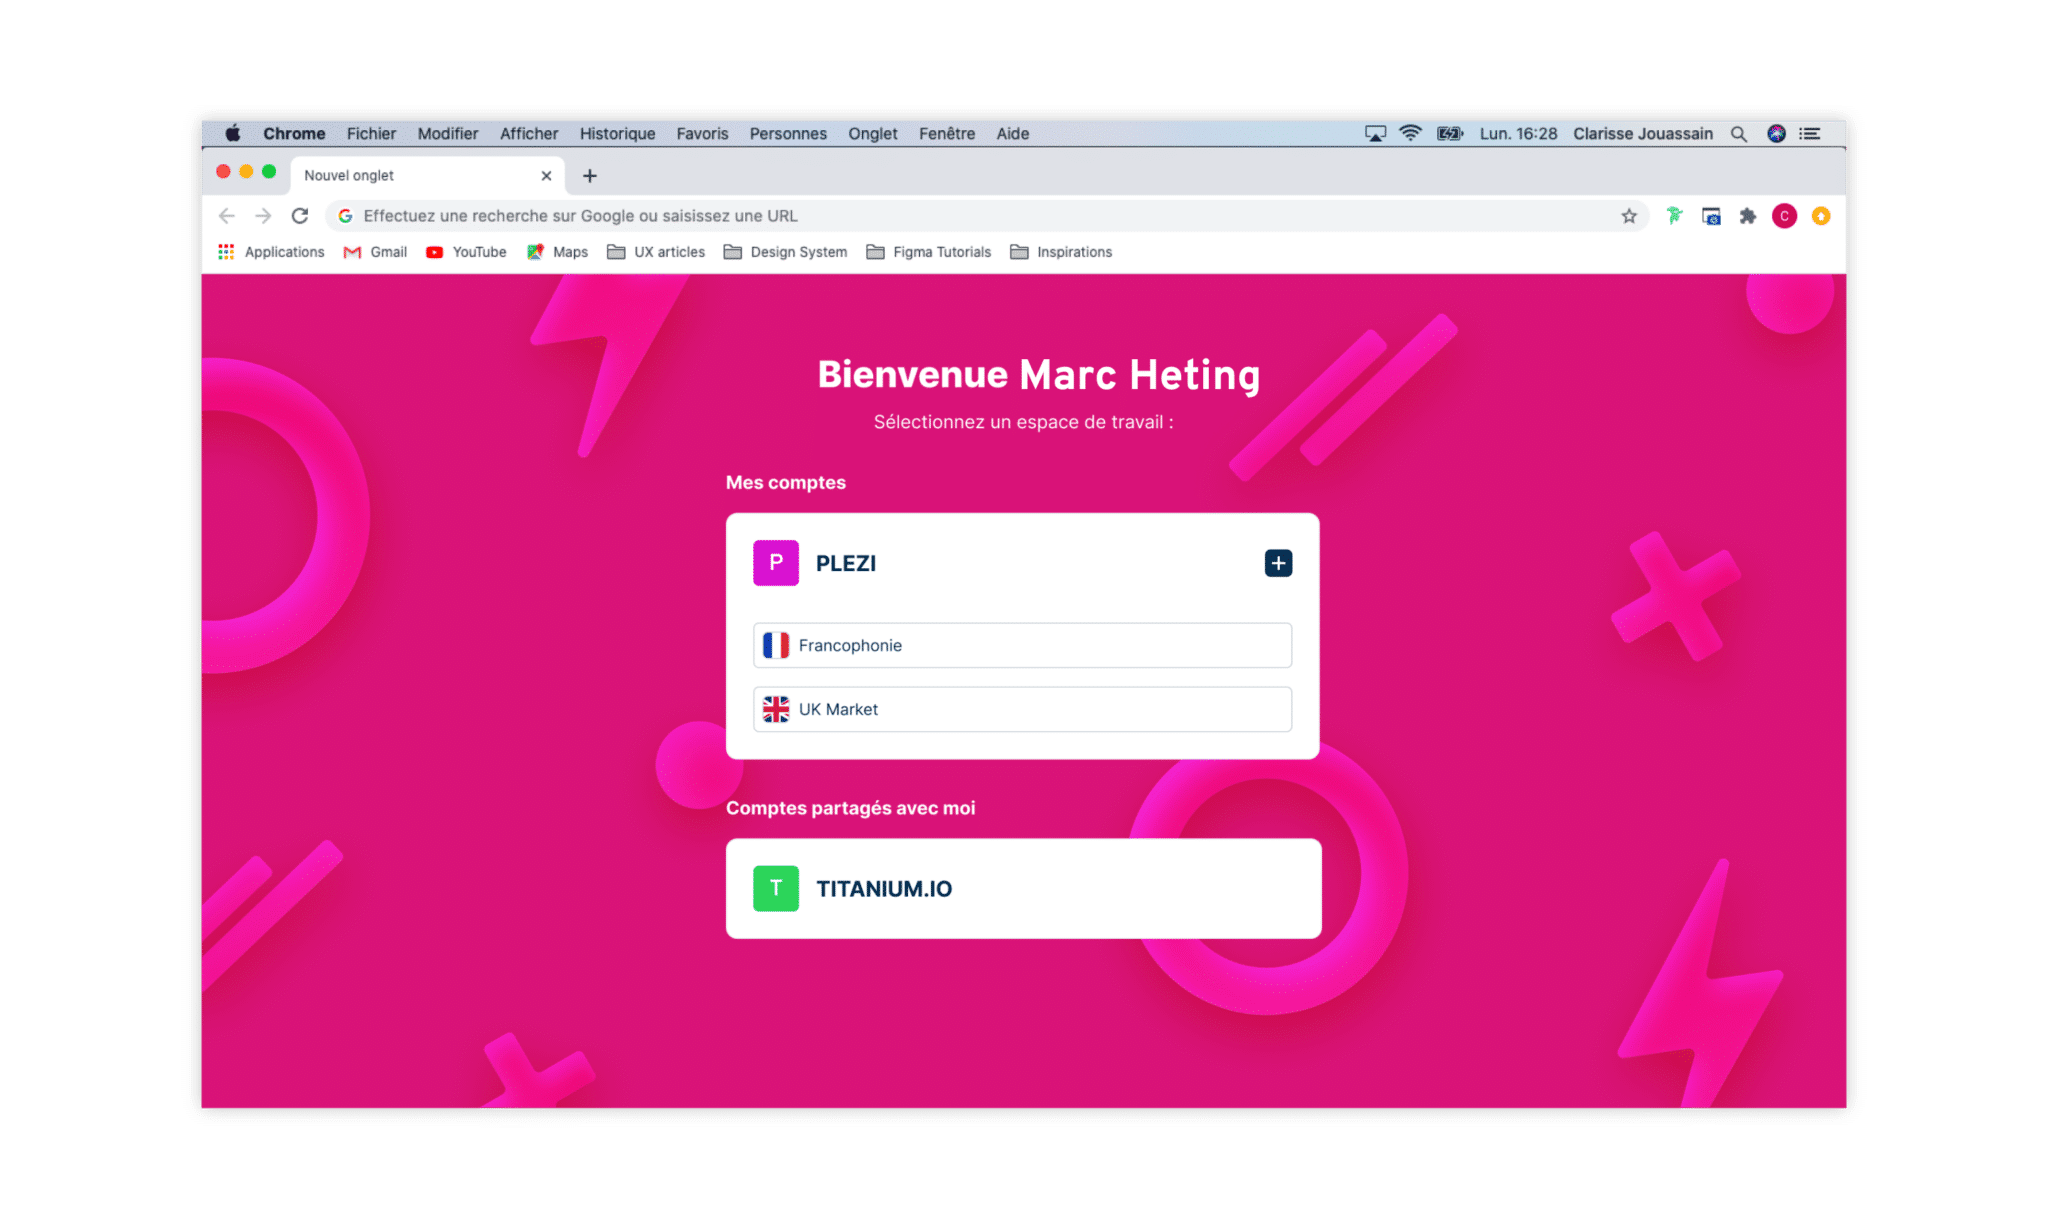Click the Mes comptes label
Image resolution: width=2048 pixels, height=1229 pixels.
click(x=786, y=482)
